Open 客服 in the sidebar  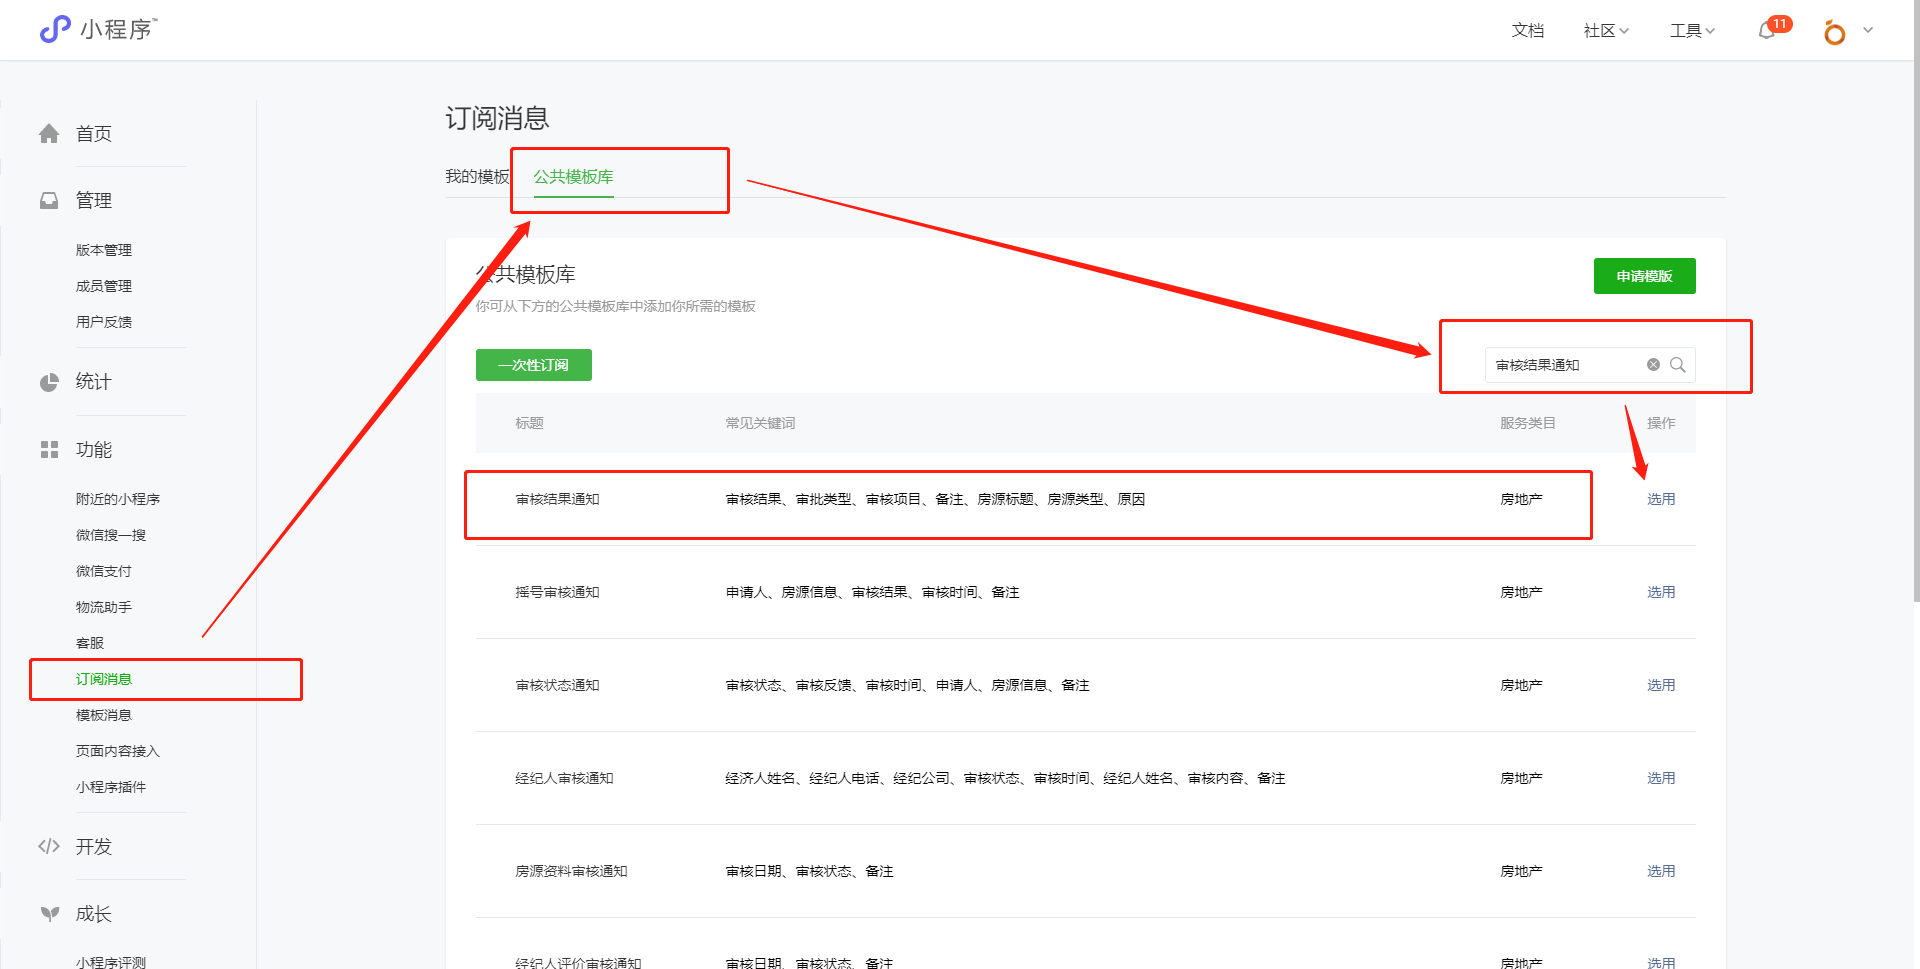click(x=90, y=643)
